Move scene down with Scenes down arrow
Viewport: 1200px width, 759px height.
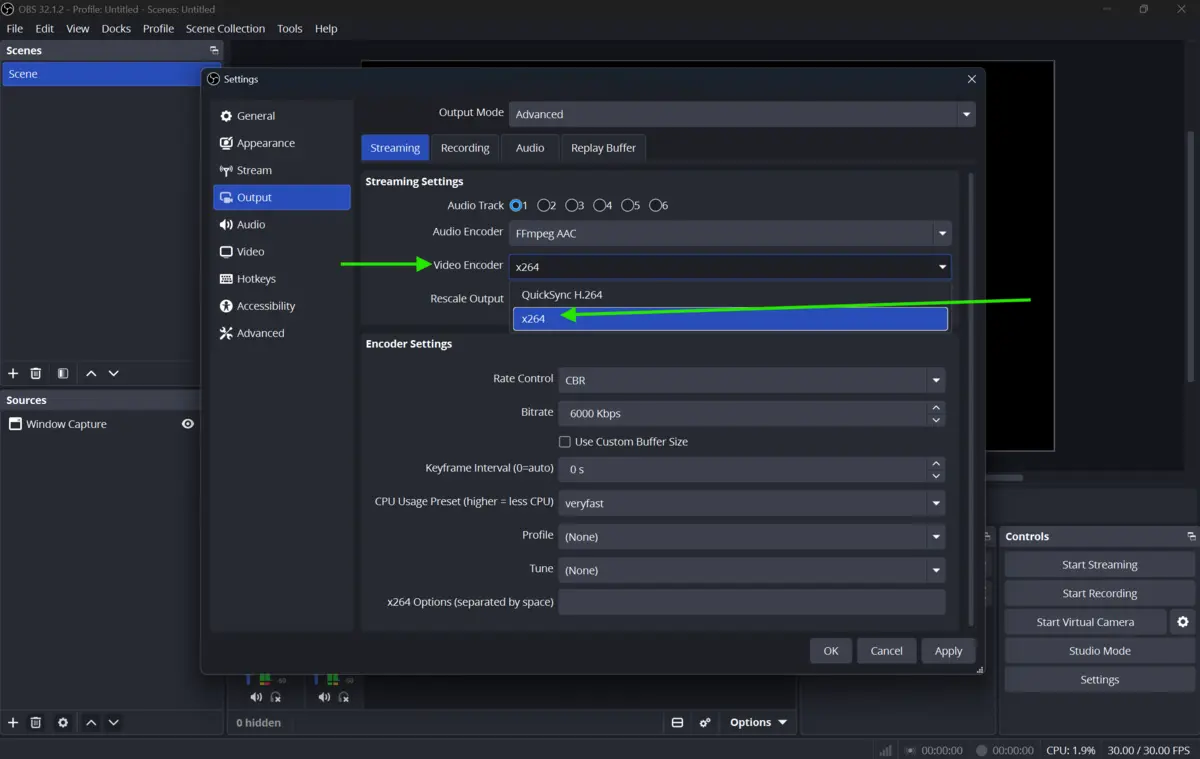tap(114, 373)
